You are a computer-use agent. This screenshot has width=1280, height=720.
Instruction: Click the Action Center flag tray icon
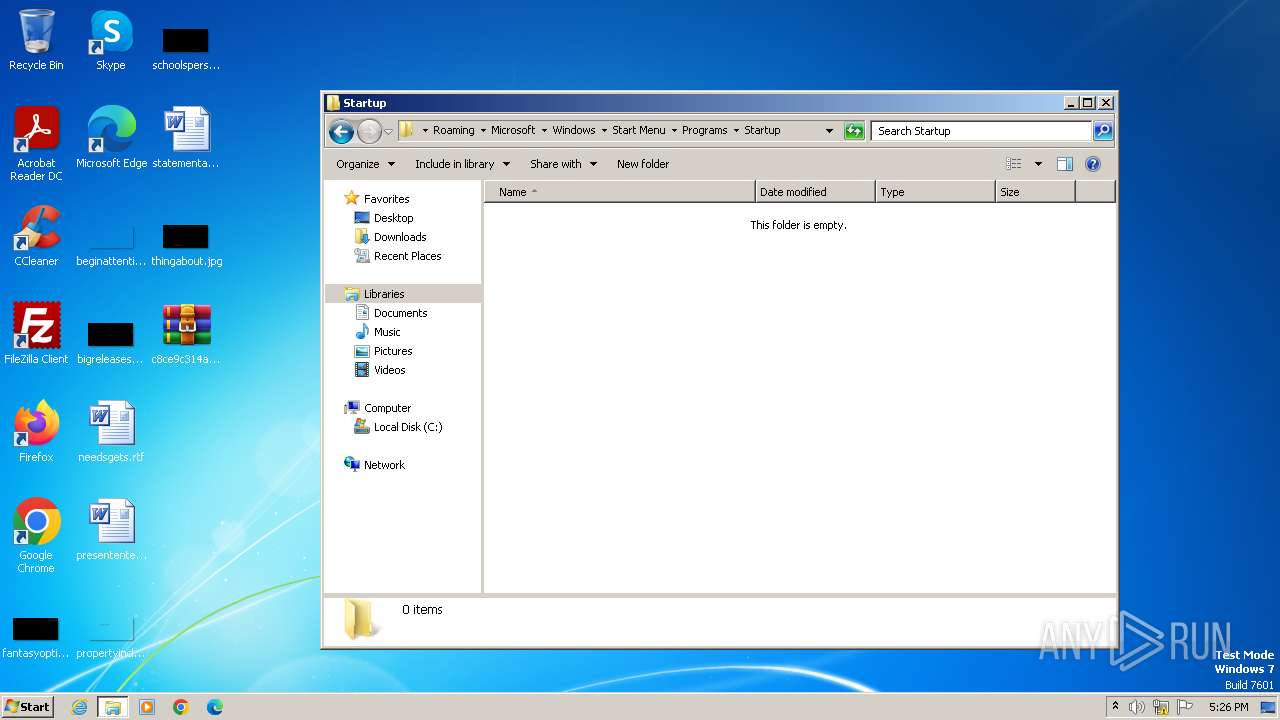point(1184,707)
